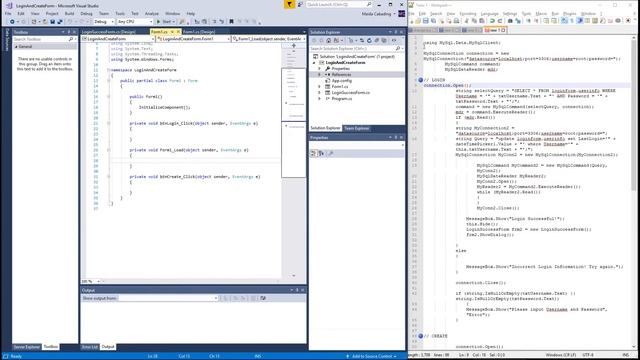The image size is (640, 360).
Task: Click the Visual Studio user account avatar icon
Action: [x=402, y=13]
